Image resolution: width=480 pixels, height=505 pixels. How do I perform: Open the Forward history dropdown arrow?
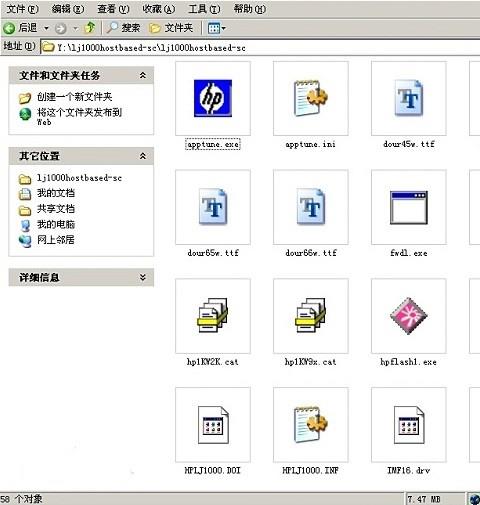pos(75,28)
